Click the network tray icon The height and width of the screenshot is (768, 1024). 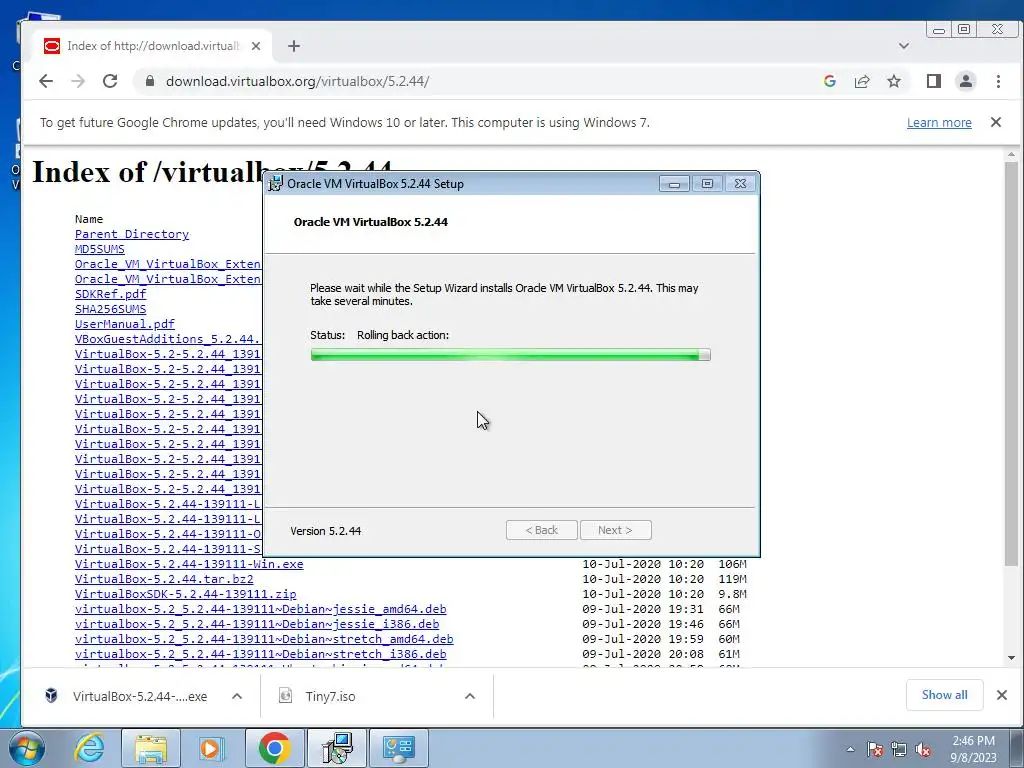pos(899,750)
